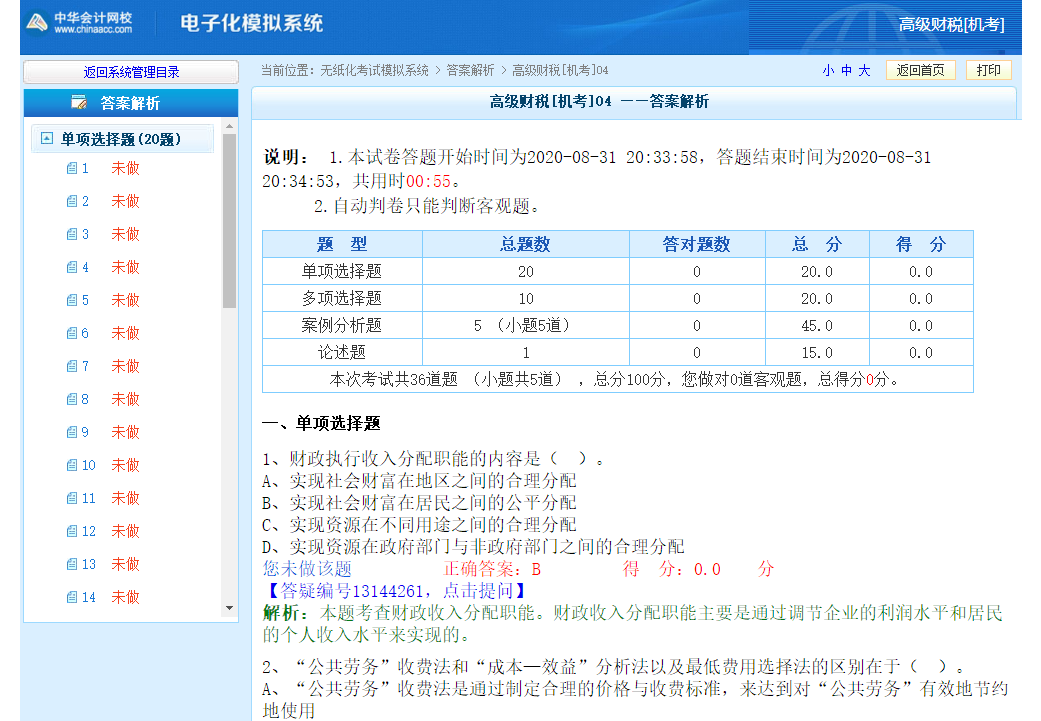Open question 12 marked 未做

pyautogui.click(x=125, y=531)
